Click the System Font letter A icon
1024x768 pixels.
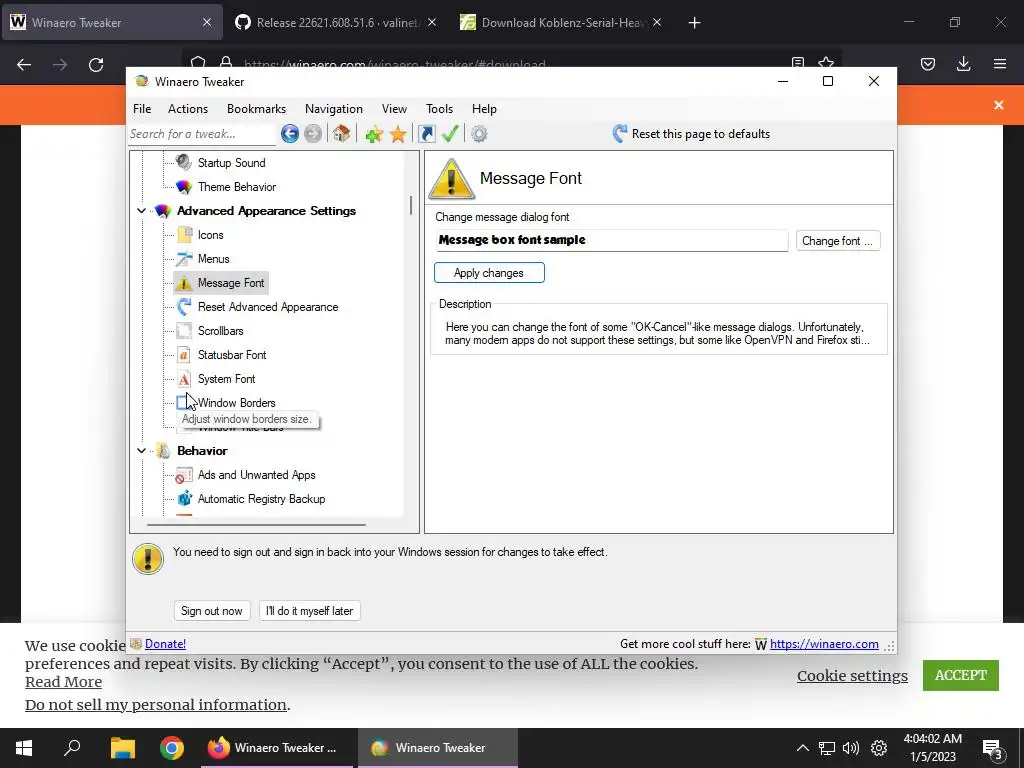point(184,379)
